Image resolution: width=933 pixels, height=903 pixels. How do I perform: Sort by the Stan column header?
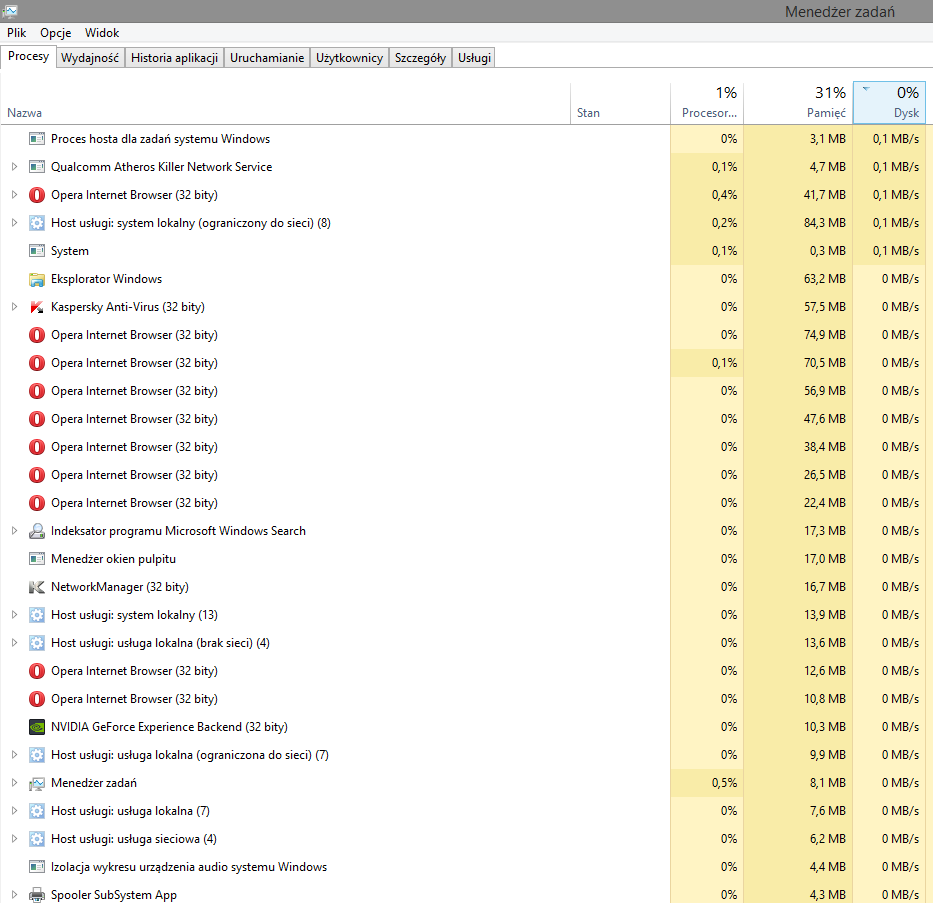[620, 104]
